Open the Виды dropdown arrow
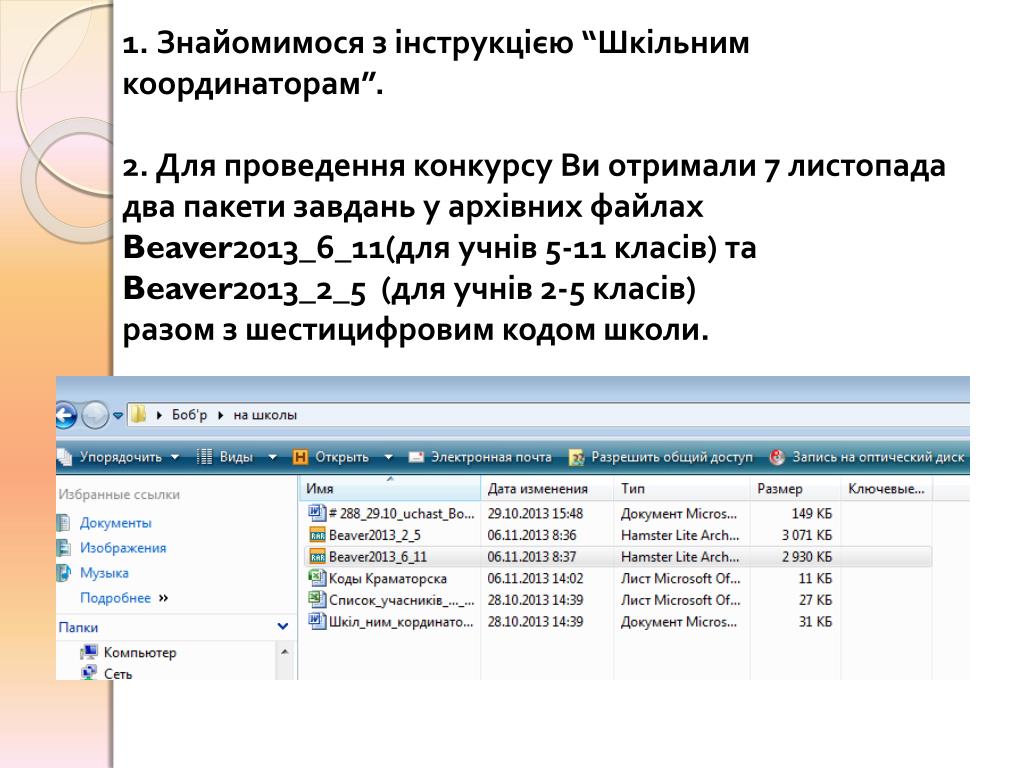 coord(272,457)
